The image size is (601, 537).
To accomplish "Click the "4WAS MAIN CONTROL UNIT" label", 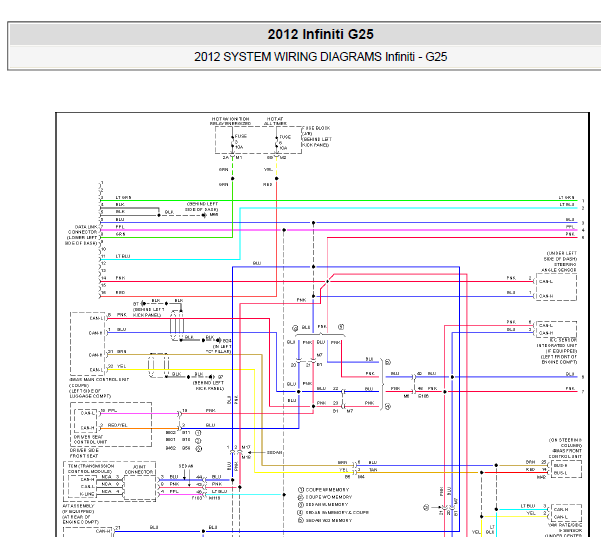I will coord(99,379).
